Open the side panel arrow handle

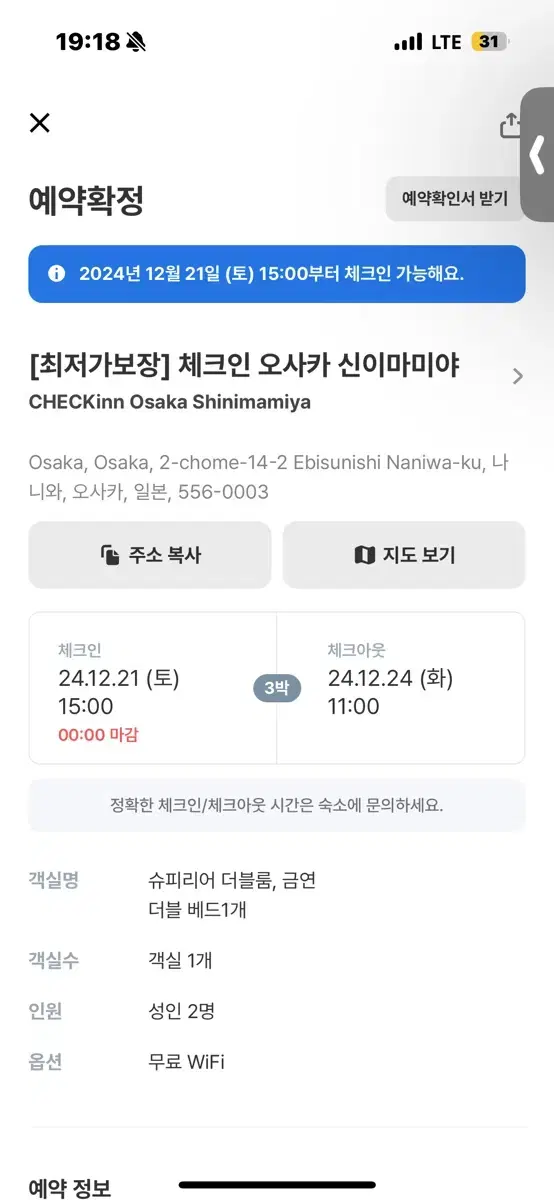click(538, 154)
